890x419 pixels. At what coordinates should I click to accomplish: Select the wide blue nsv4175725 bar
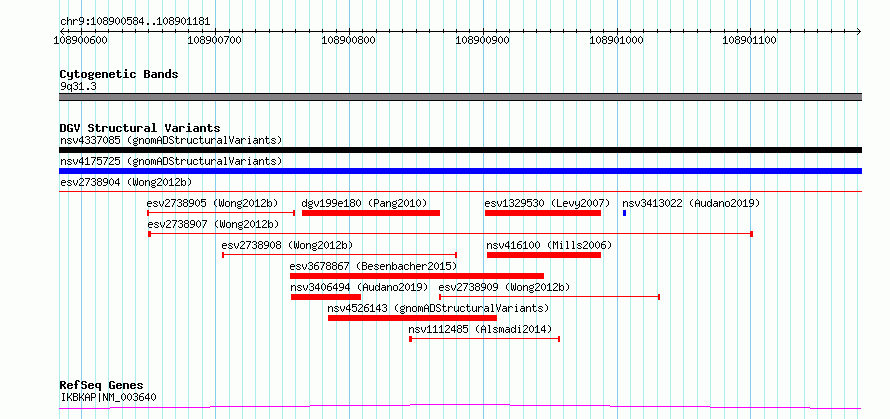coord(460,171)
